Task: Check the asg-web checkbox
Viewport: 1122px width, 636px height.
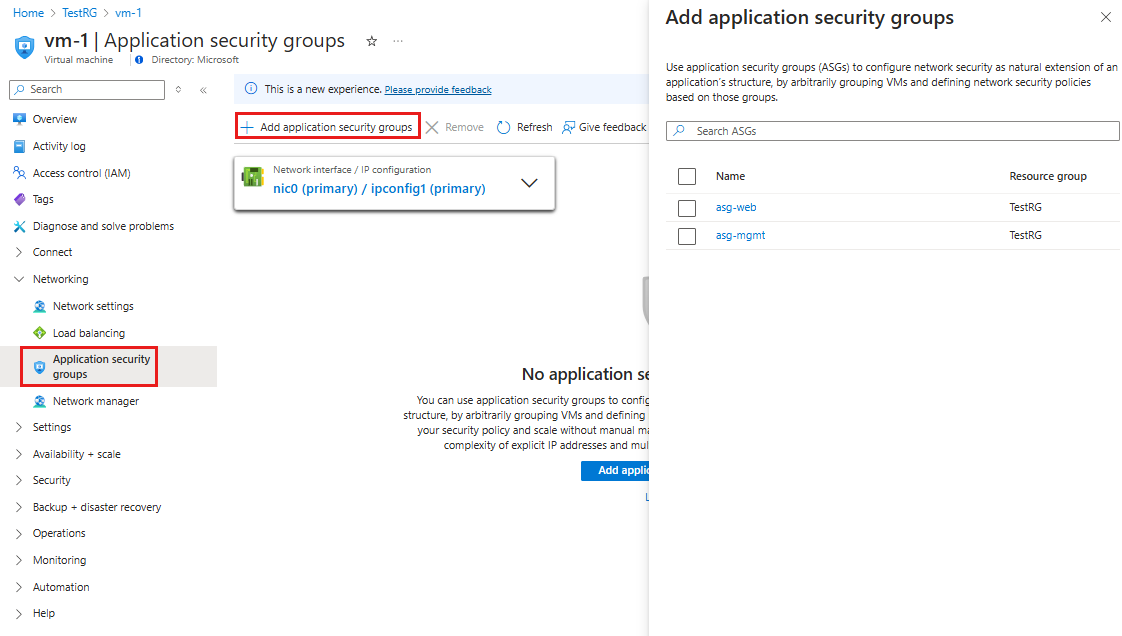Action: (x=687, y=207)
